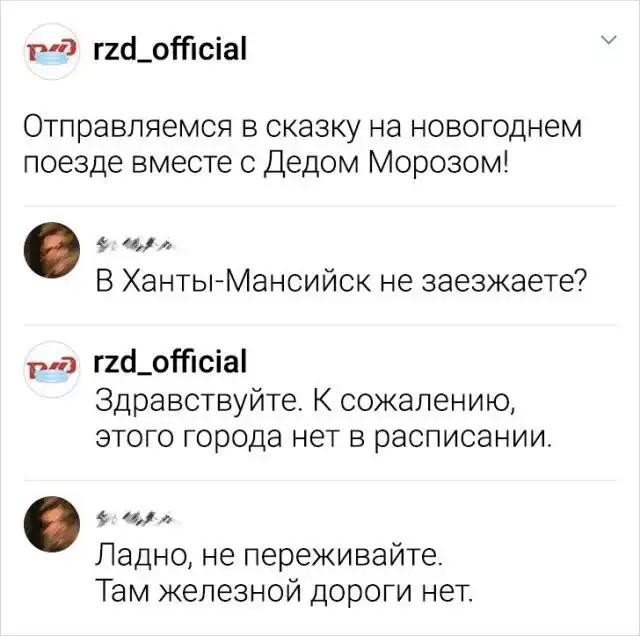
Task: Expand the chevron menu on the top post
Action: 608,40
